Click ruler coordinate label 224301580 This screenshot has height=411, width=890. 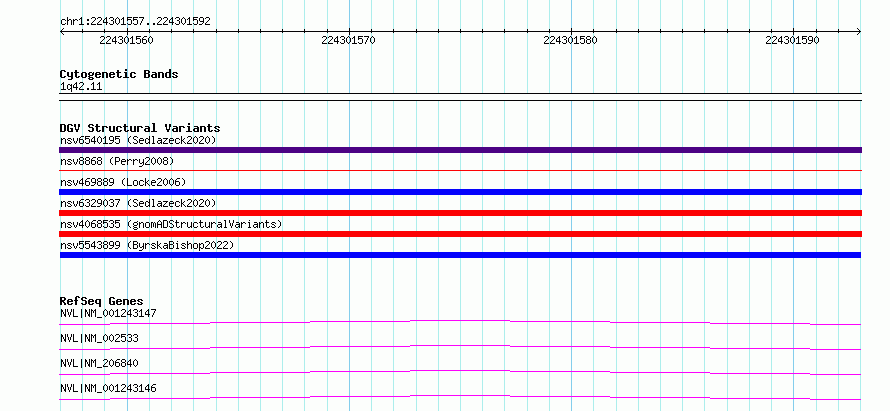pyautogui.click(x=570, y=40)
